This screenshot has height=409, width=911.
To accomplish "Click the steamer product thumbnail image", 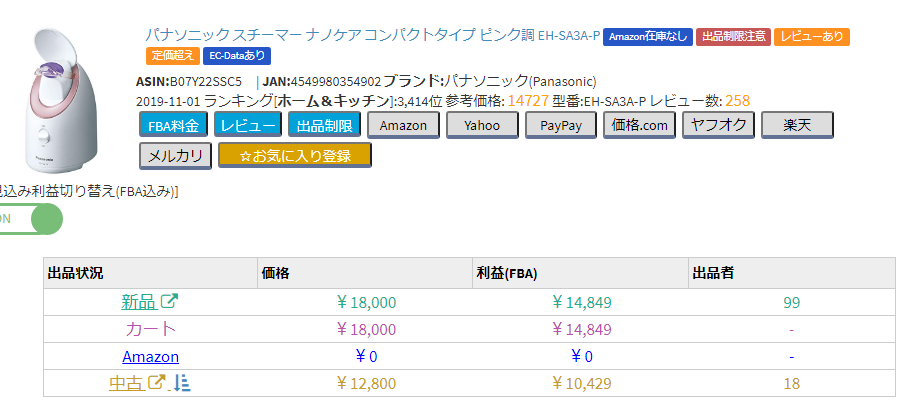I will (62, 101).
